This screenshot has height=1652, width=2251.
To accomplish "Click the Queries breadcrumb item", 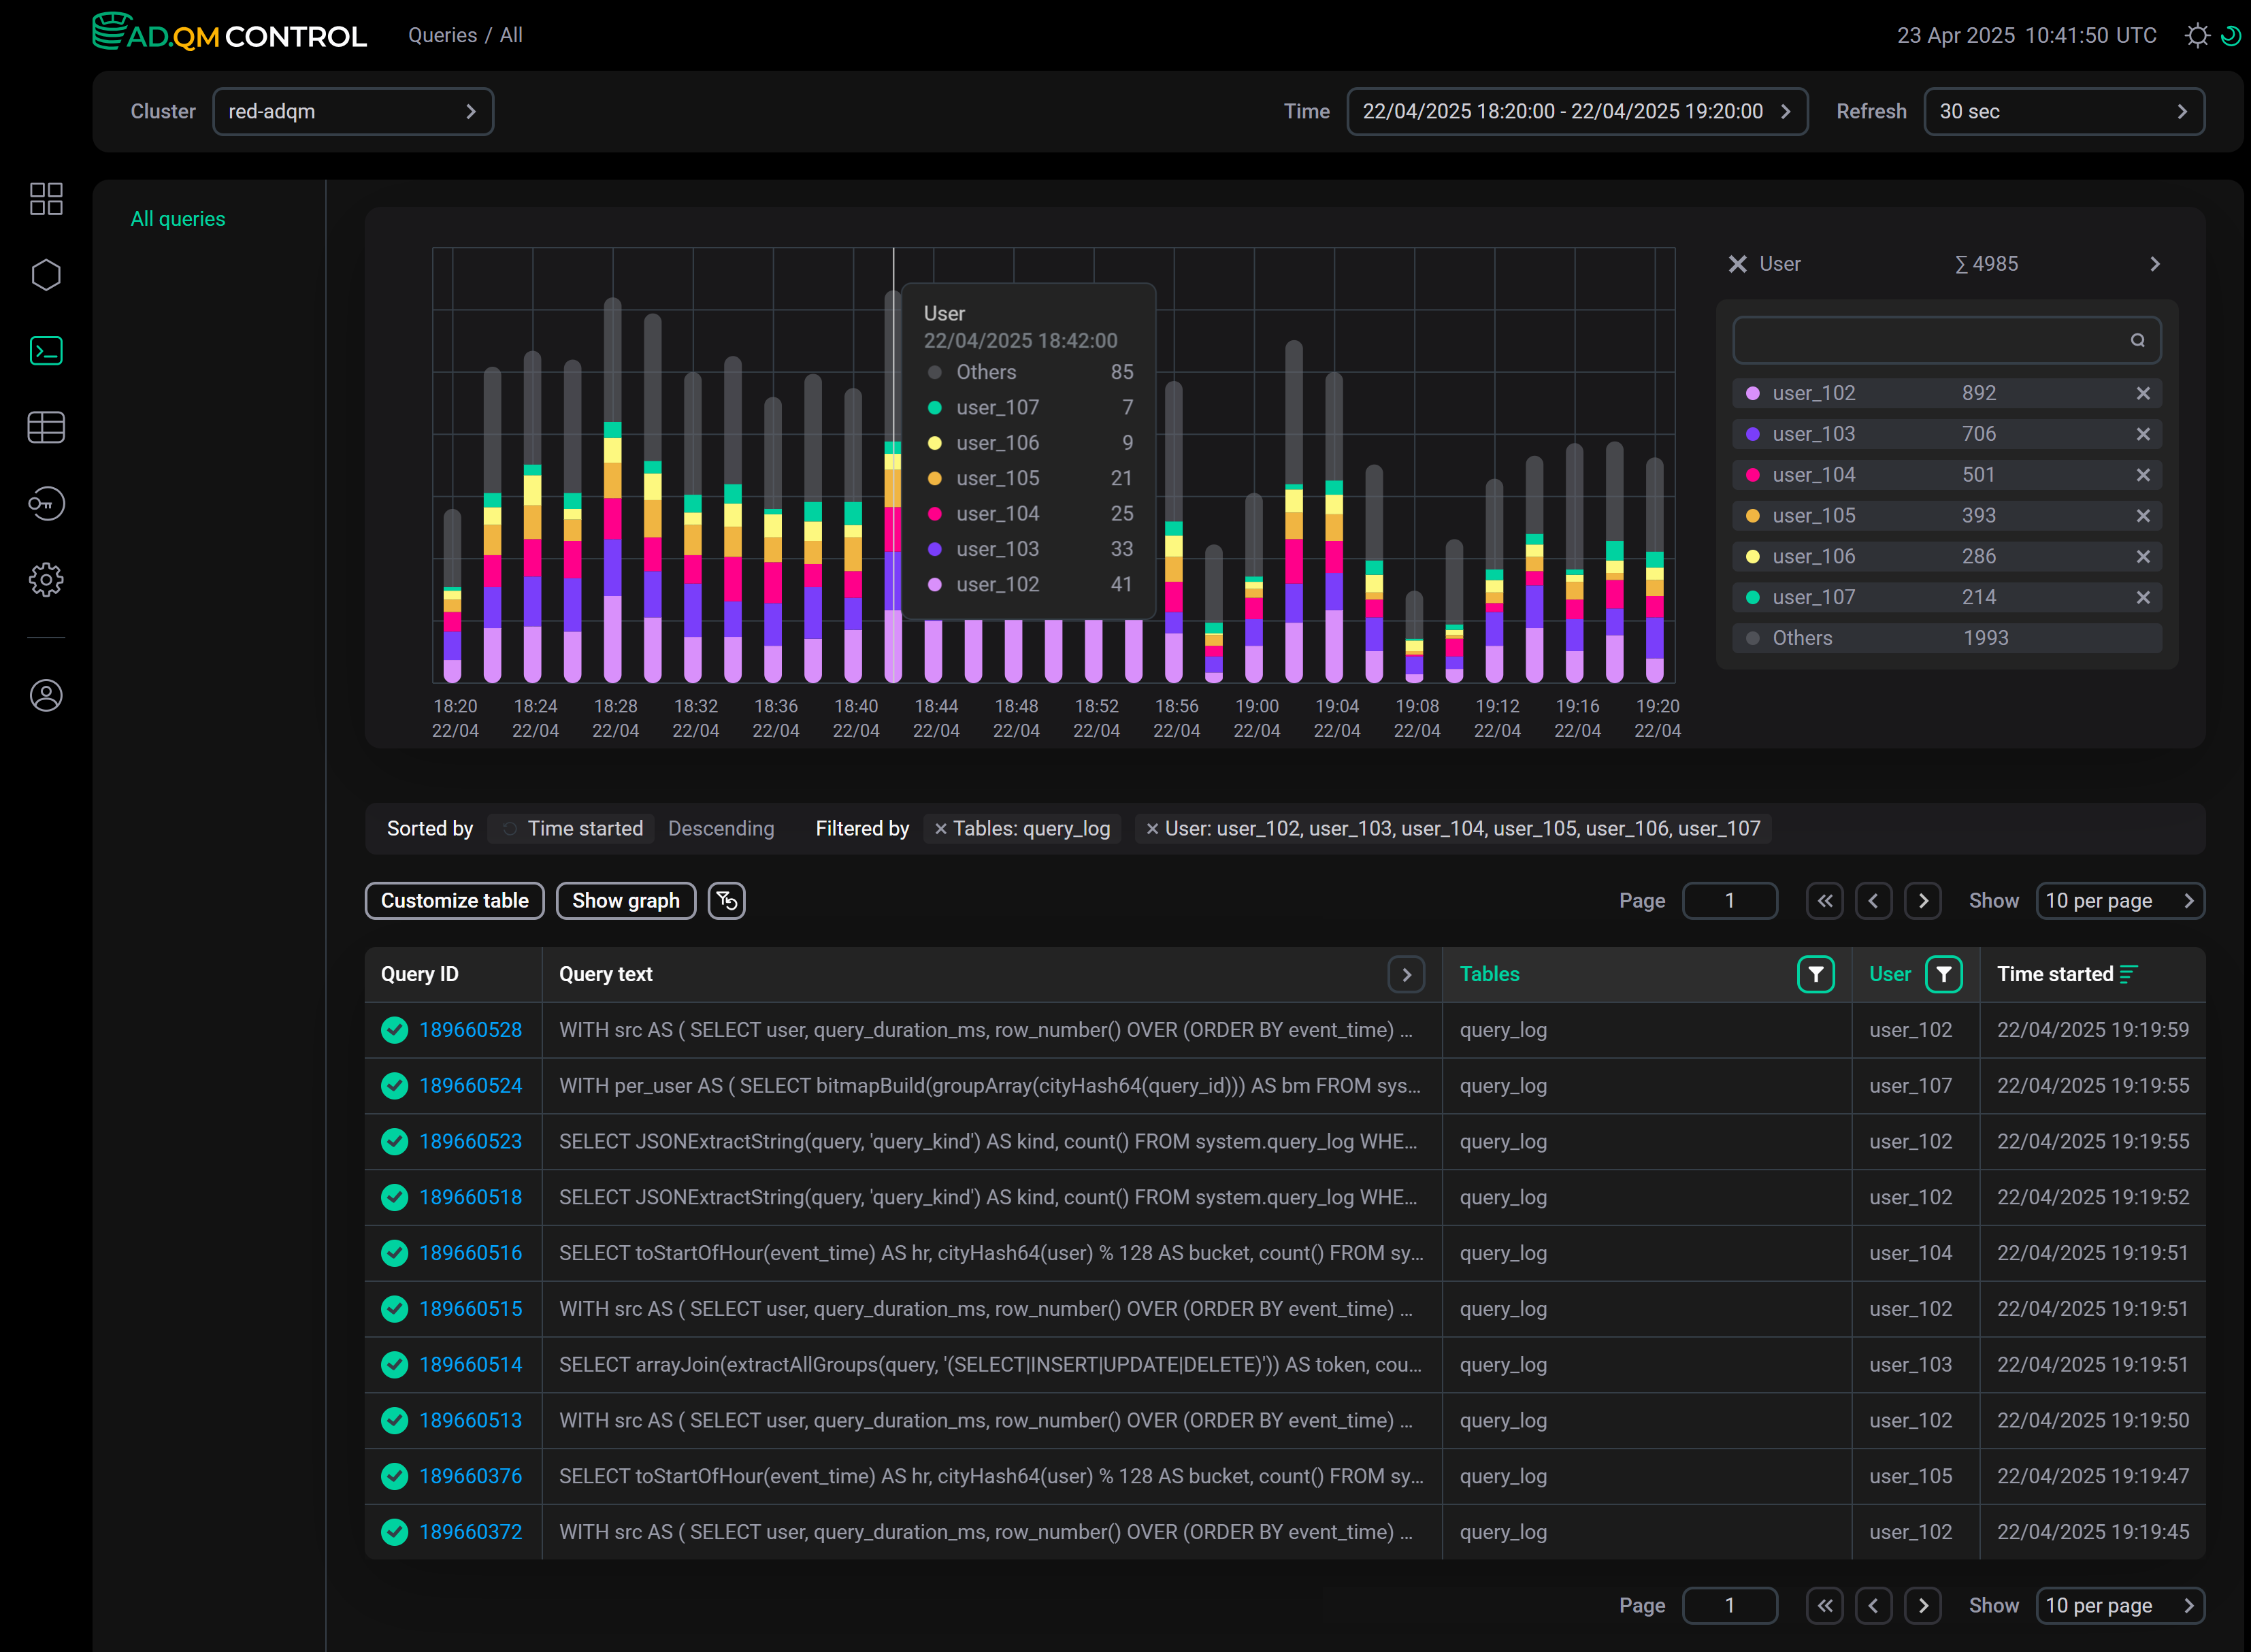I will pos(442,35).
